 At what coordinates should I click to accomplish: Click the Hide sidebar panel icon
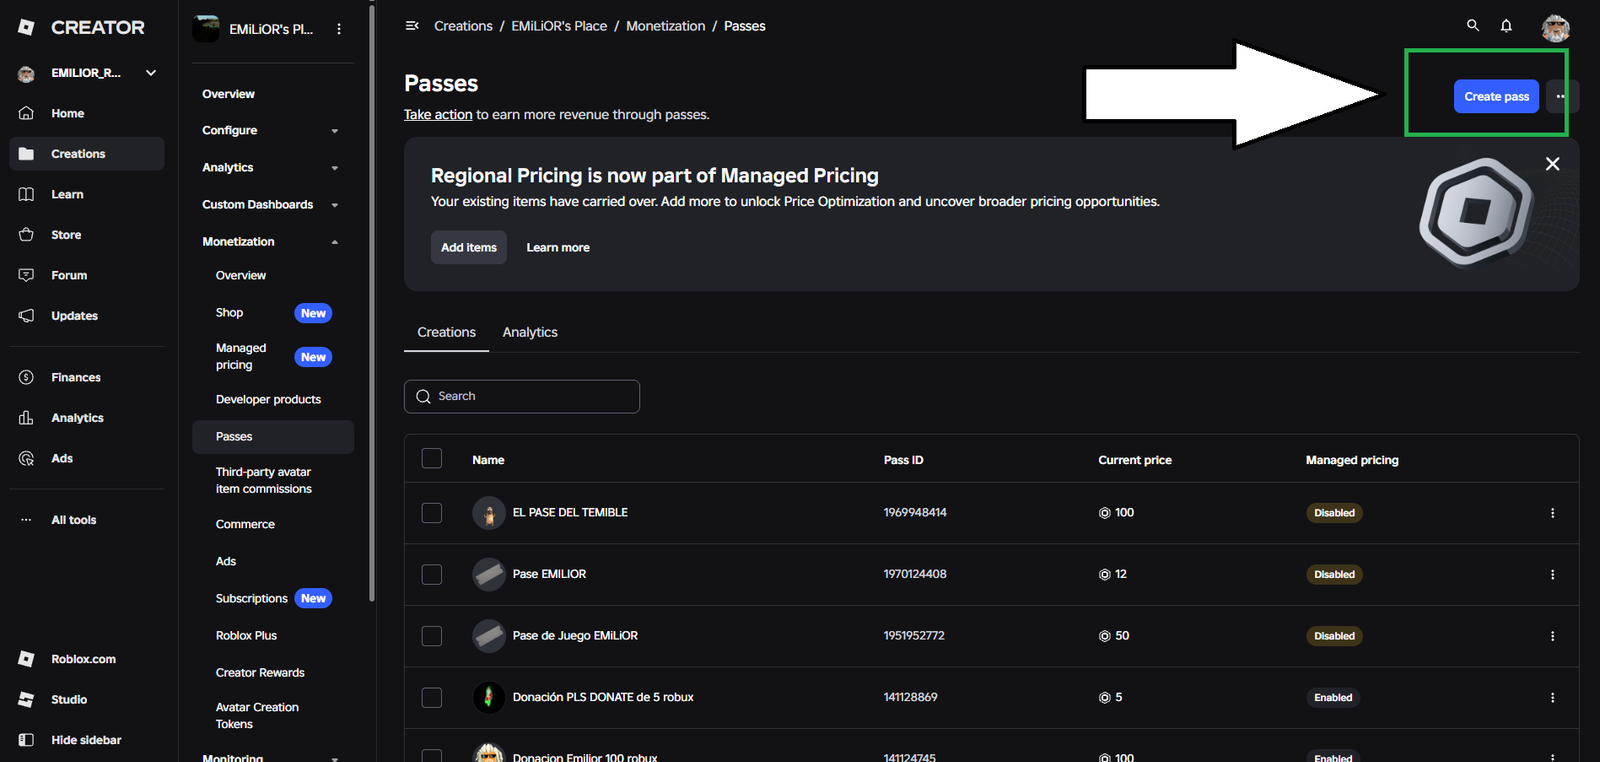point(27,740)
